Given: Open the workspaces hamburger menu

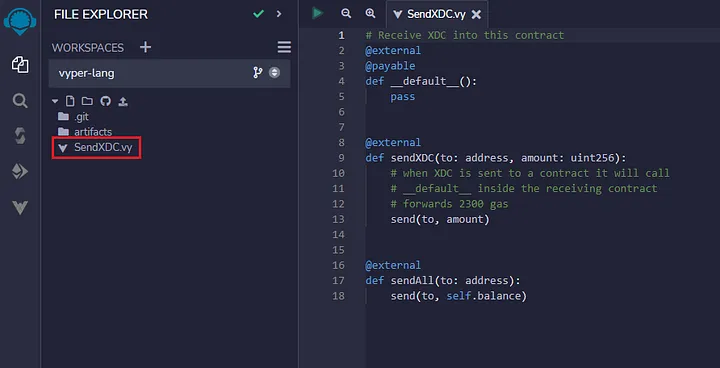Looking at the screenshot, I should (284, 47).
